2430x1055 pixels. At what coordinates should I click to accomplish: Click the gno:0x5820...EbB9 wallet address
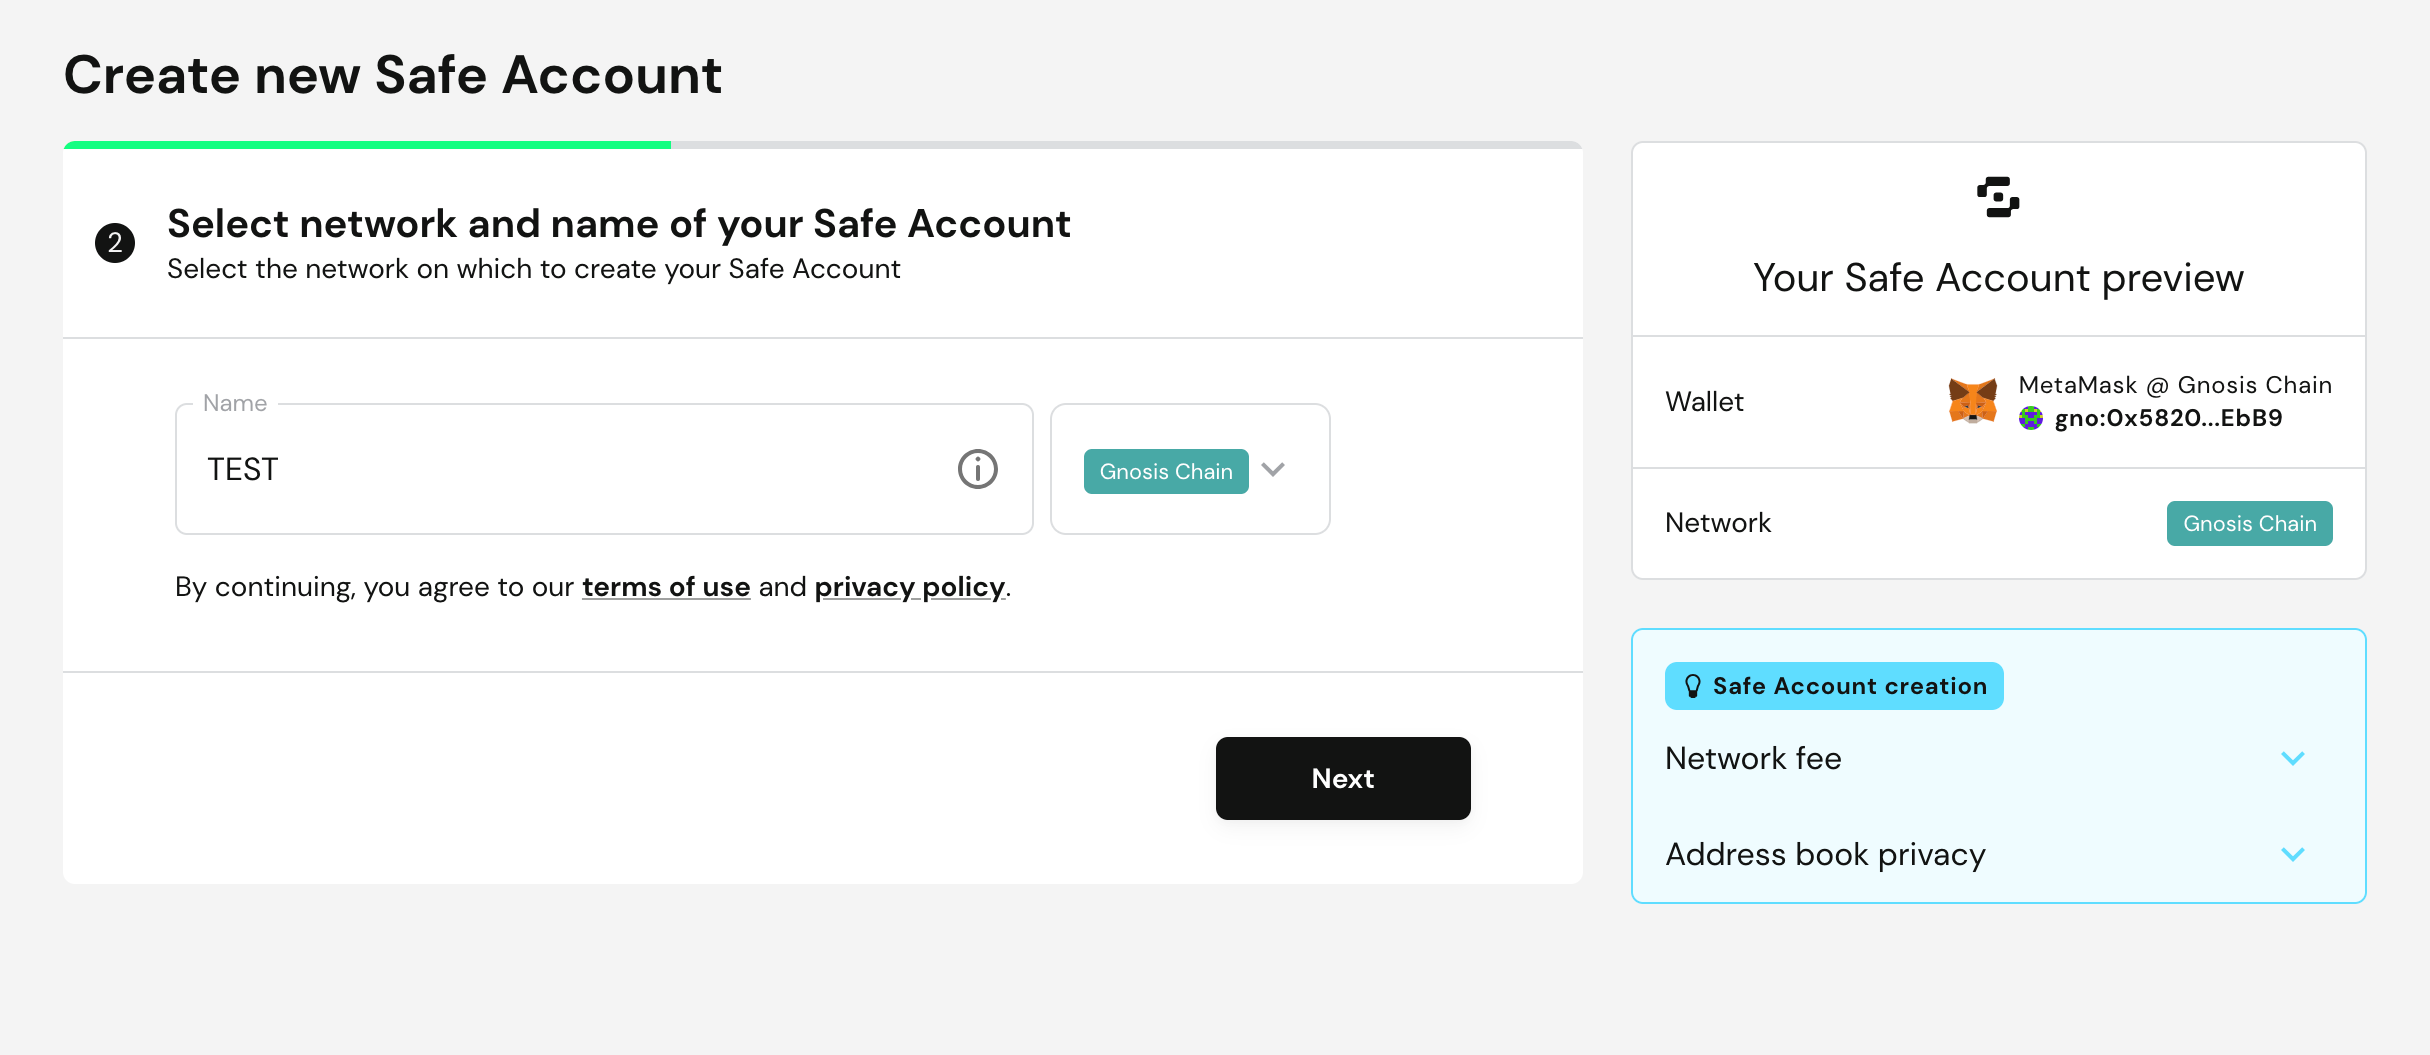(x=2168, y=418)
